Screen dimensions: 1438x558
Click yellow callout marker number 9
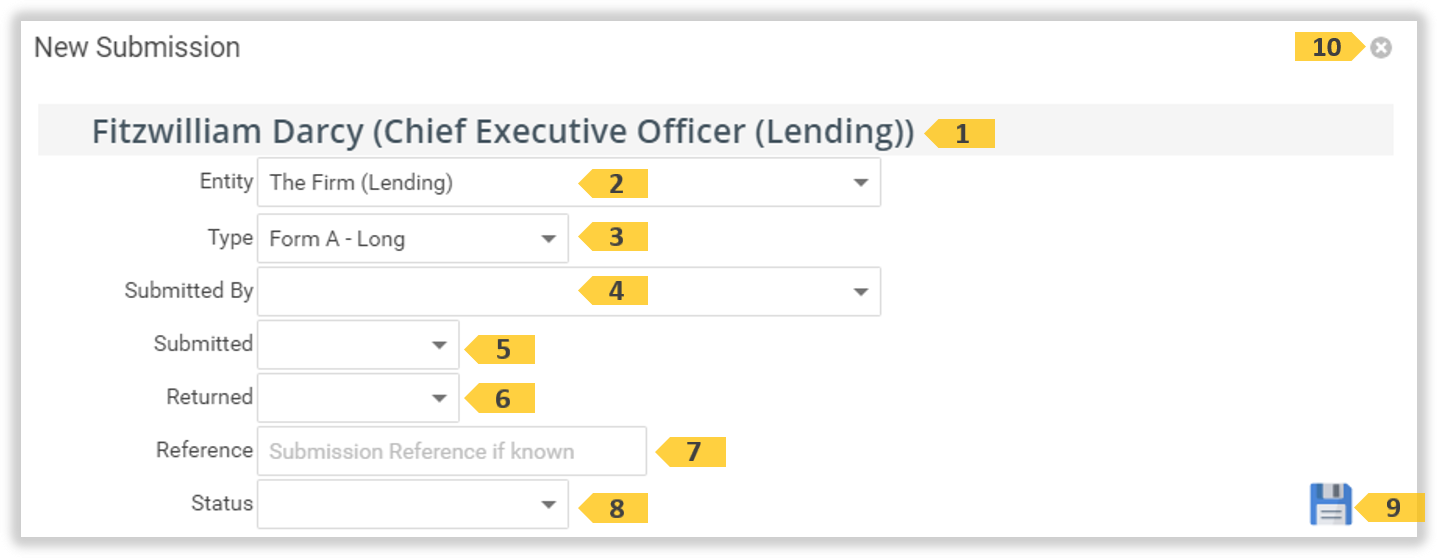tap(1392, 507)
